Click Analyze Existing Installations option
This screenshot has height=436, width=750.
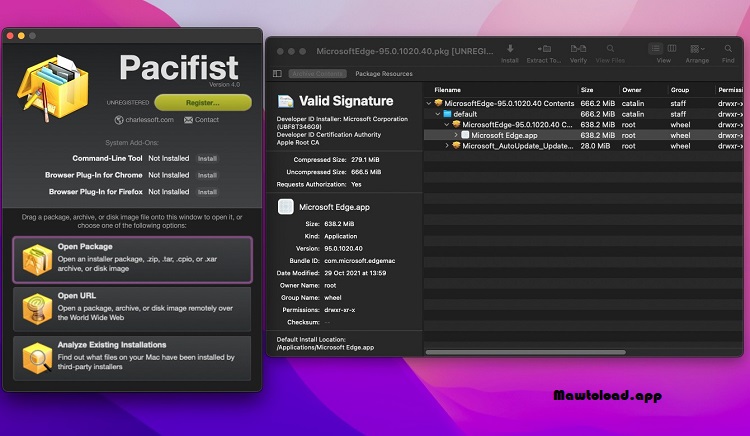(132, 358)
